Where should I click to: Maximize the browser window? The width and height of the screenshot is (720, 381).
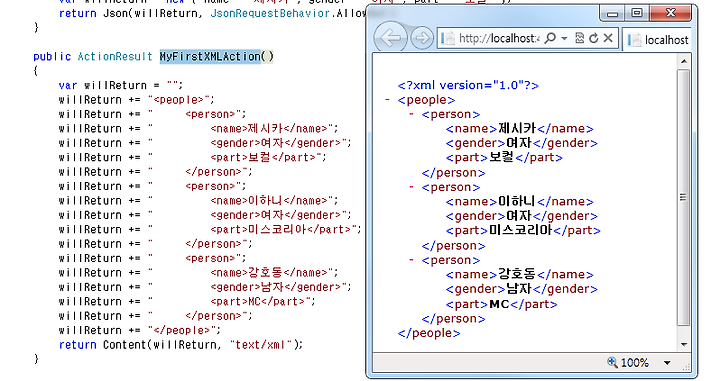click(637, 13)
